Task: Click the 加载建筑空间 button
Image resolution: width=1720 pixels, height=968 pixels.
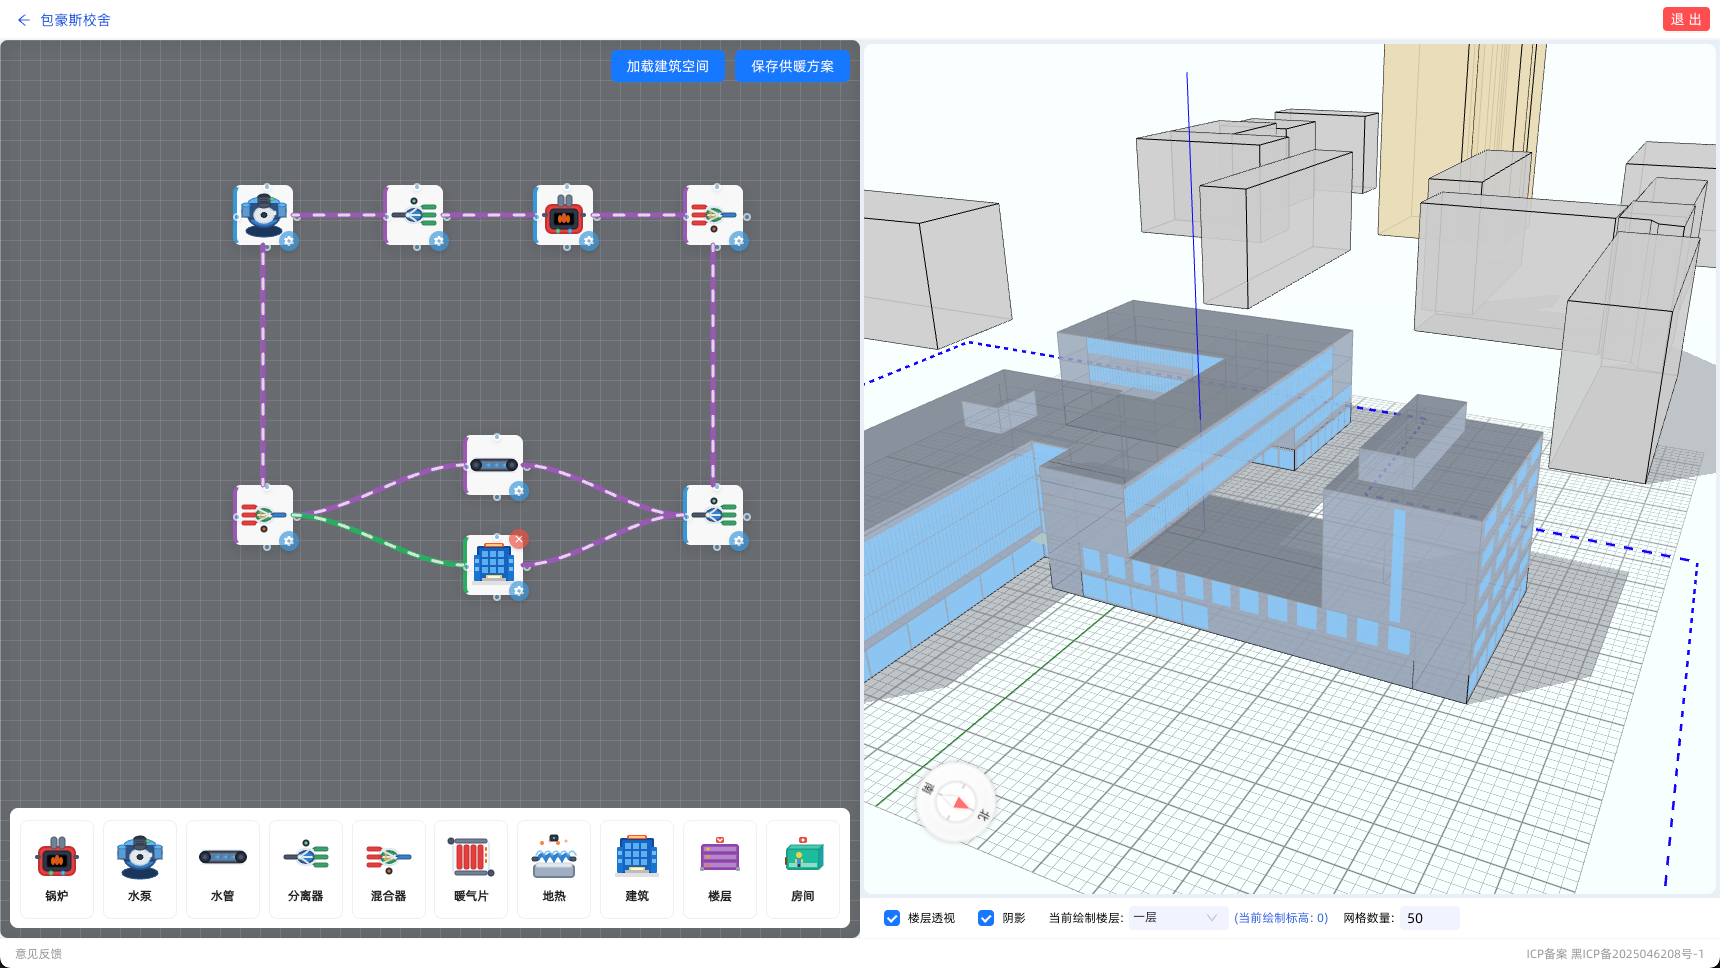Action: (x=668, y=66)
